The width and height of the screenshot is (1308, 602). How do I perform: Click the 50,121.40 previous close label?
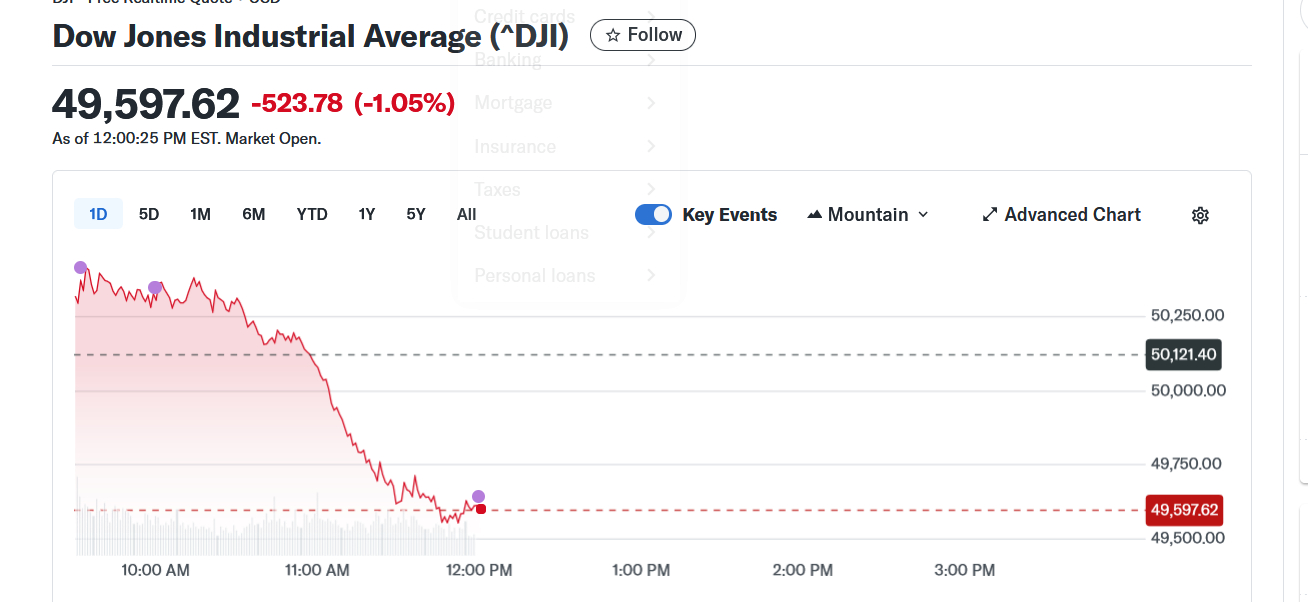click(x=1183, y=354)
